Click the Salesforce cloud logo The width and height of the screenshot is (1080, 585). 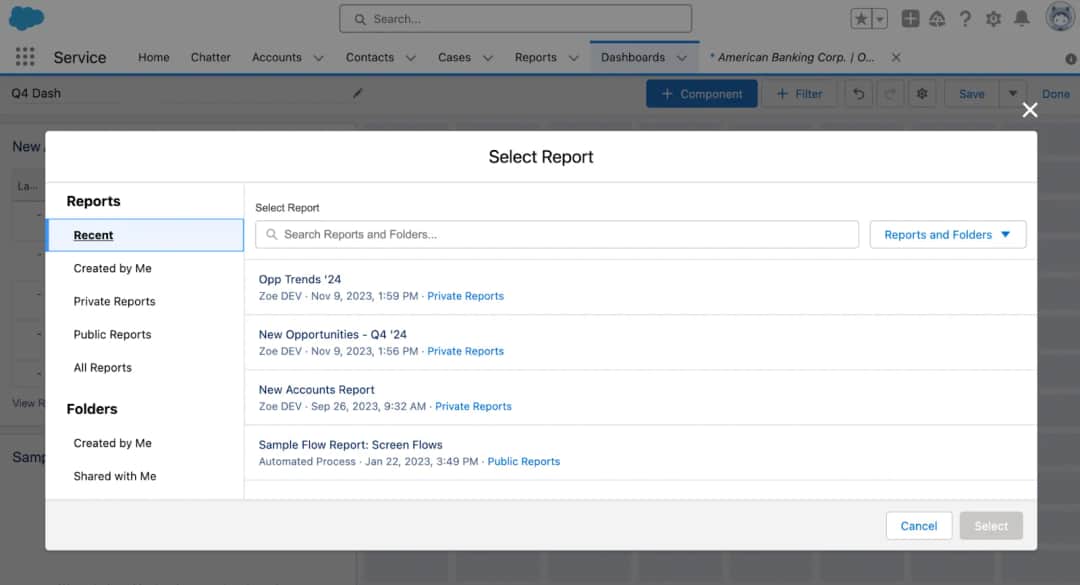26,18
